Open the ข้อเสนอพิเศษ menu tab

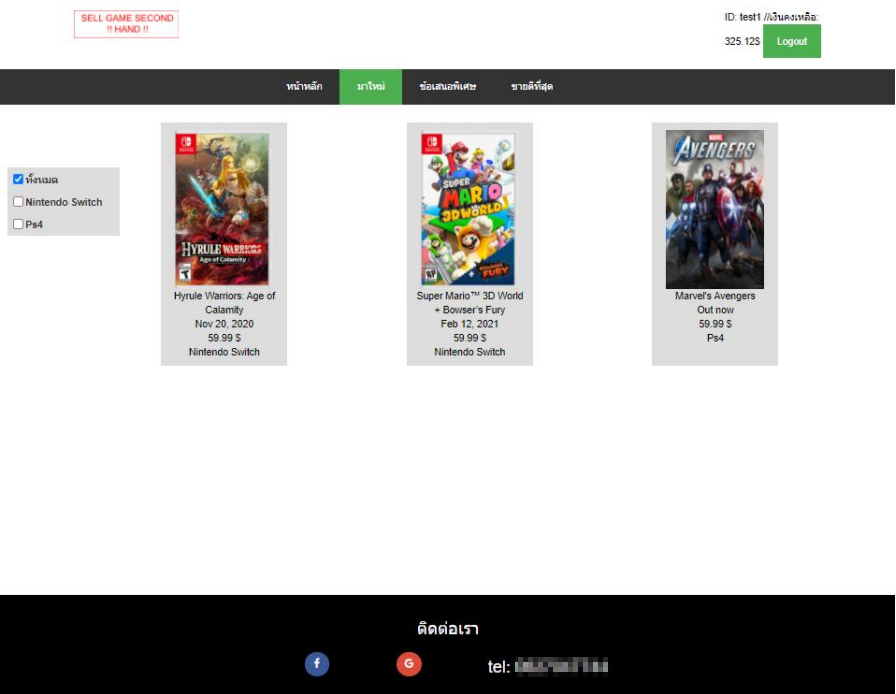pos(447,86)
